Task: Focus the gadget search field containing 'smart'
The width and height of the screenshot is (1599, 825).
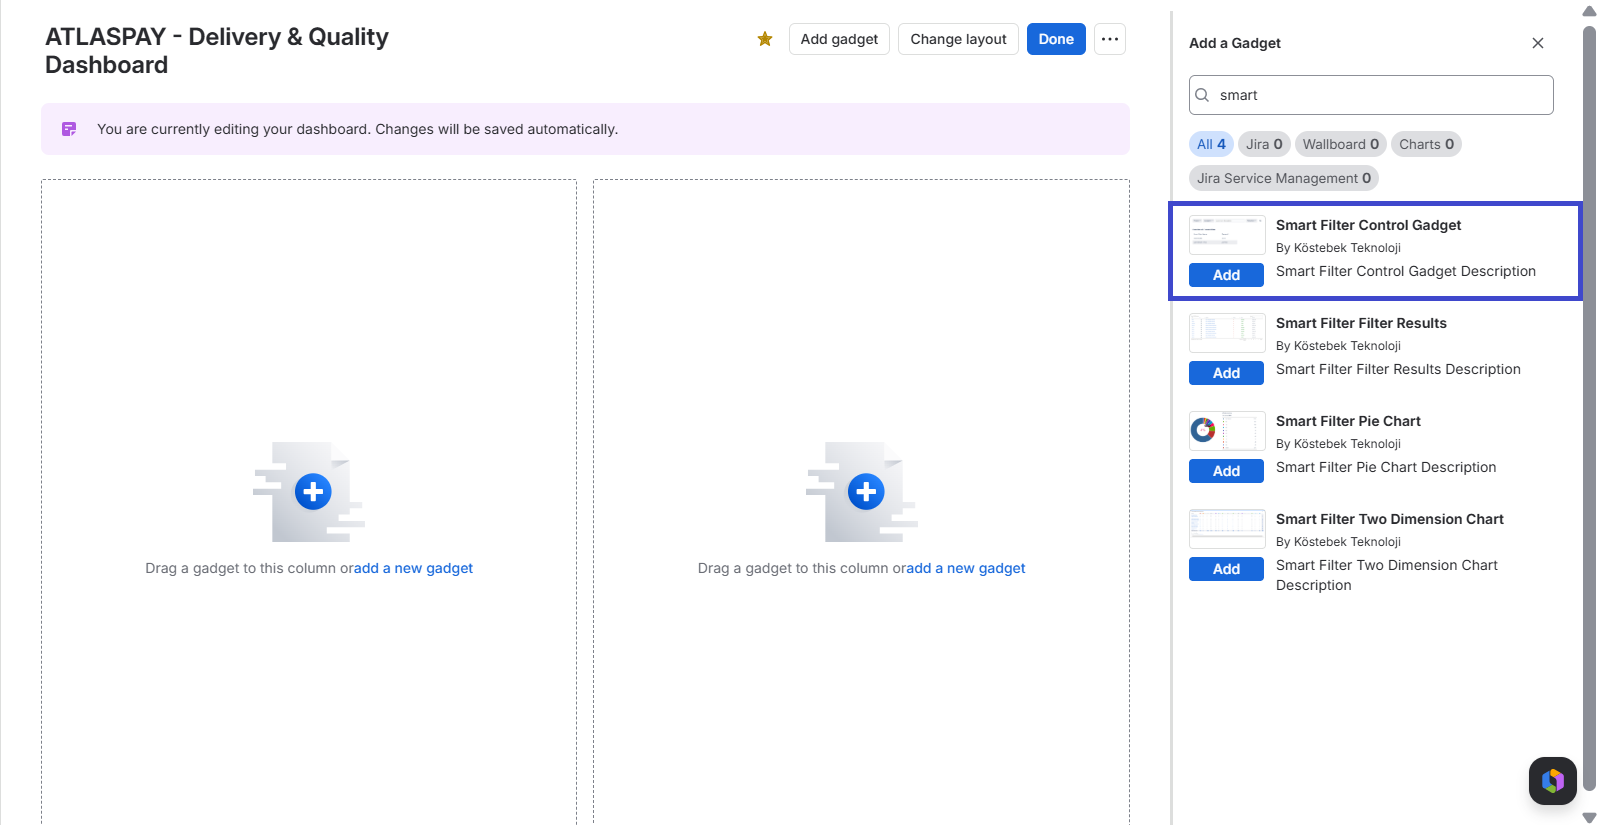Action: click(x=1371, y=95)
